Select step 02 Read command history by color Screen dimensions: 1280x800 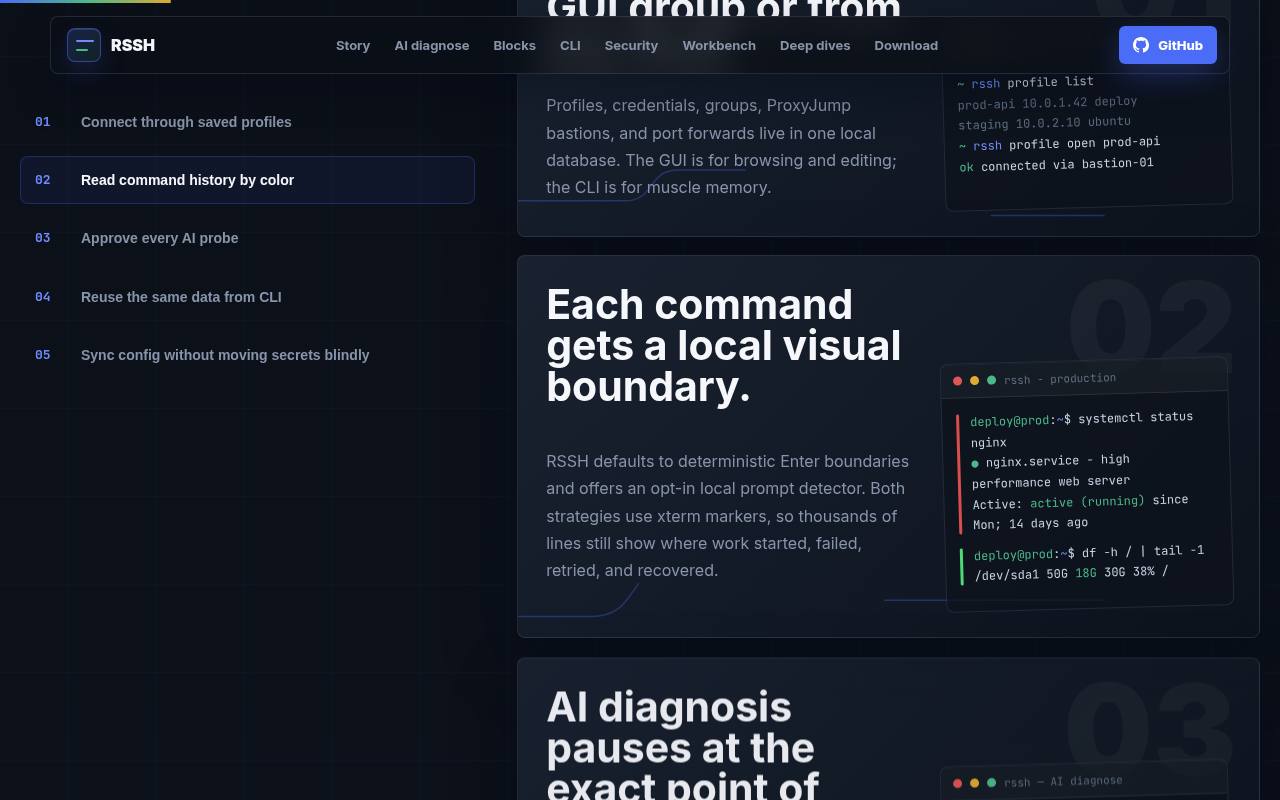(x=247, y=180)
